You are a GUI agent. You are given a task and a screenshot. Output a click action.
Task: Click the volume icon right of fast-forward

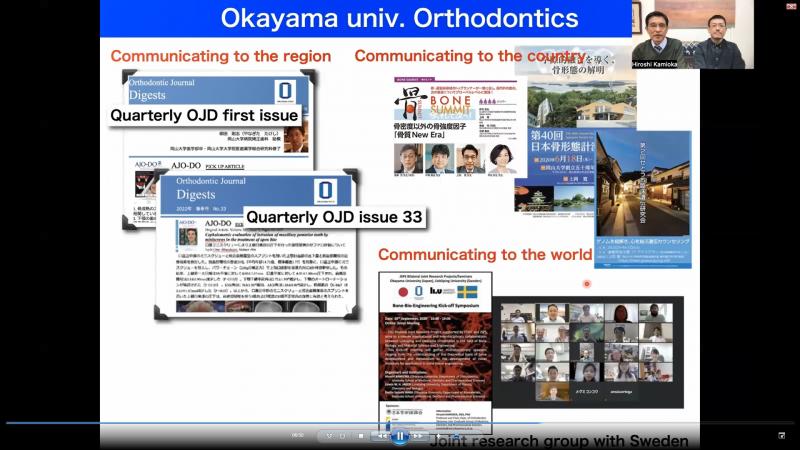[x=437, y=436]
